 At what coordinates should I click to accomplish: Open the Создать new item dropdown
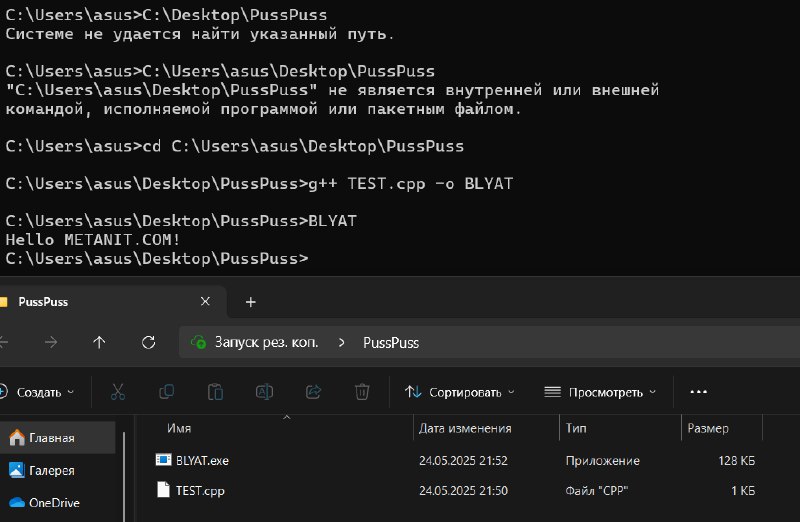tap(37, 392)
